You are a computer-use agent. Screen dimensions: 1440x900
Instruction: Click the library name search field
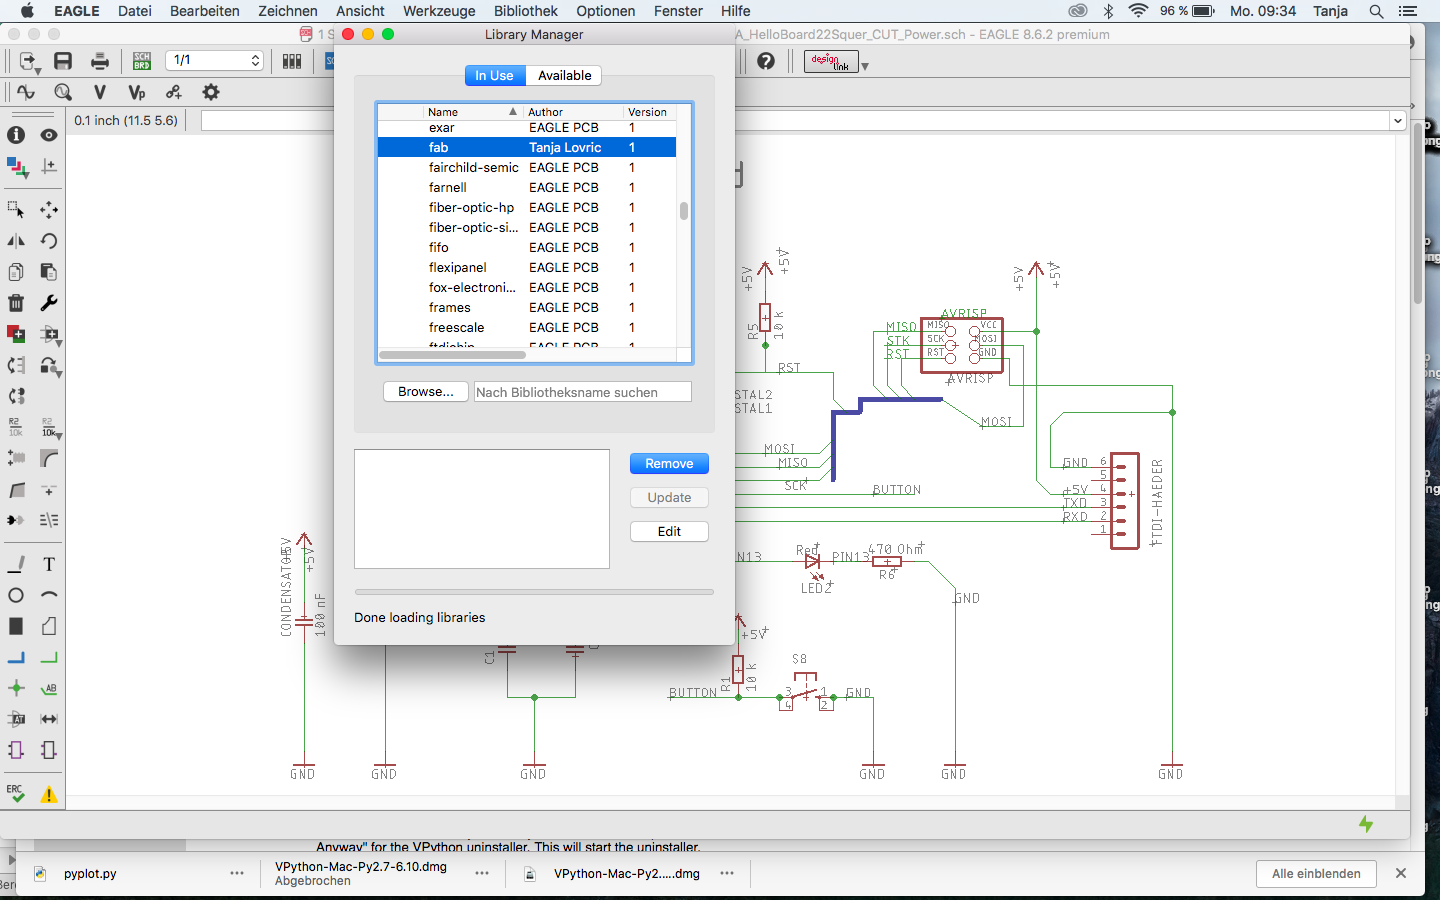(582, 392)
